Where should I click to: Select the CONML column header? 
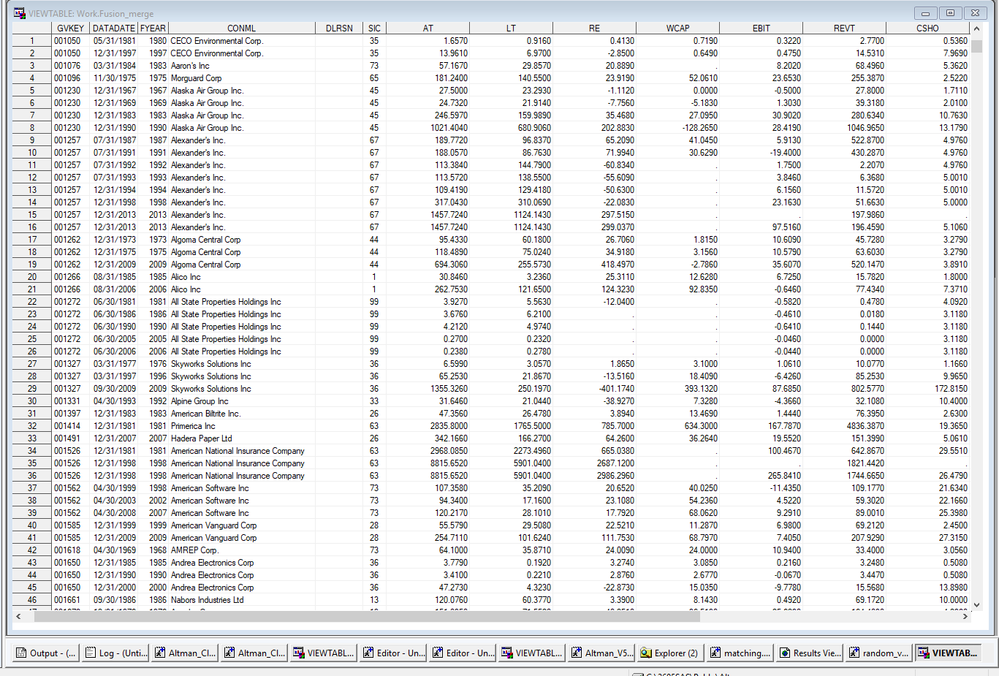[x=241, y=28]
